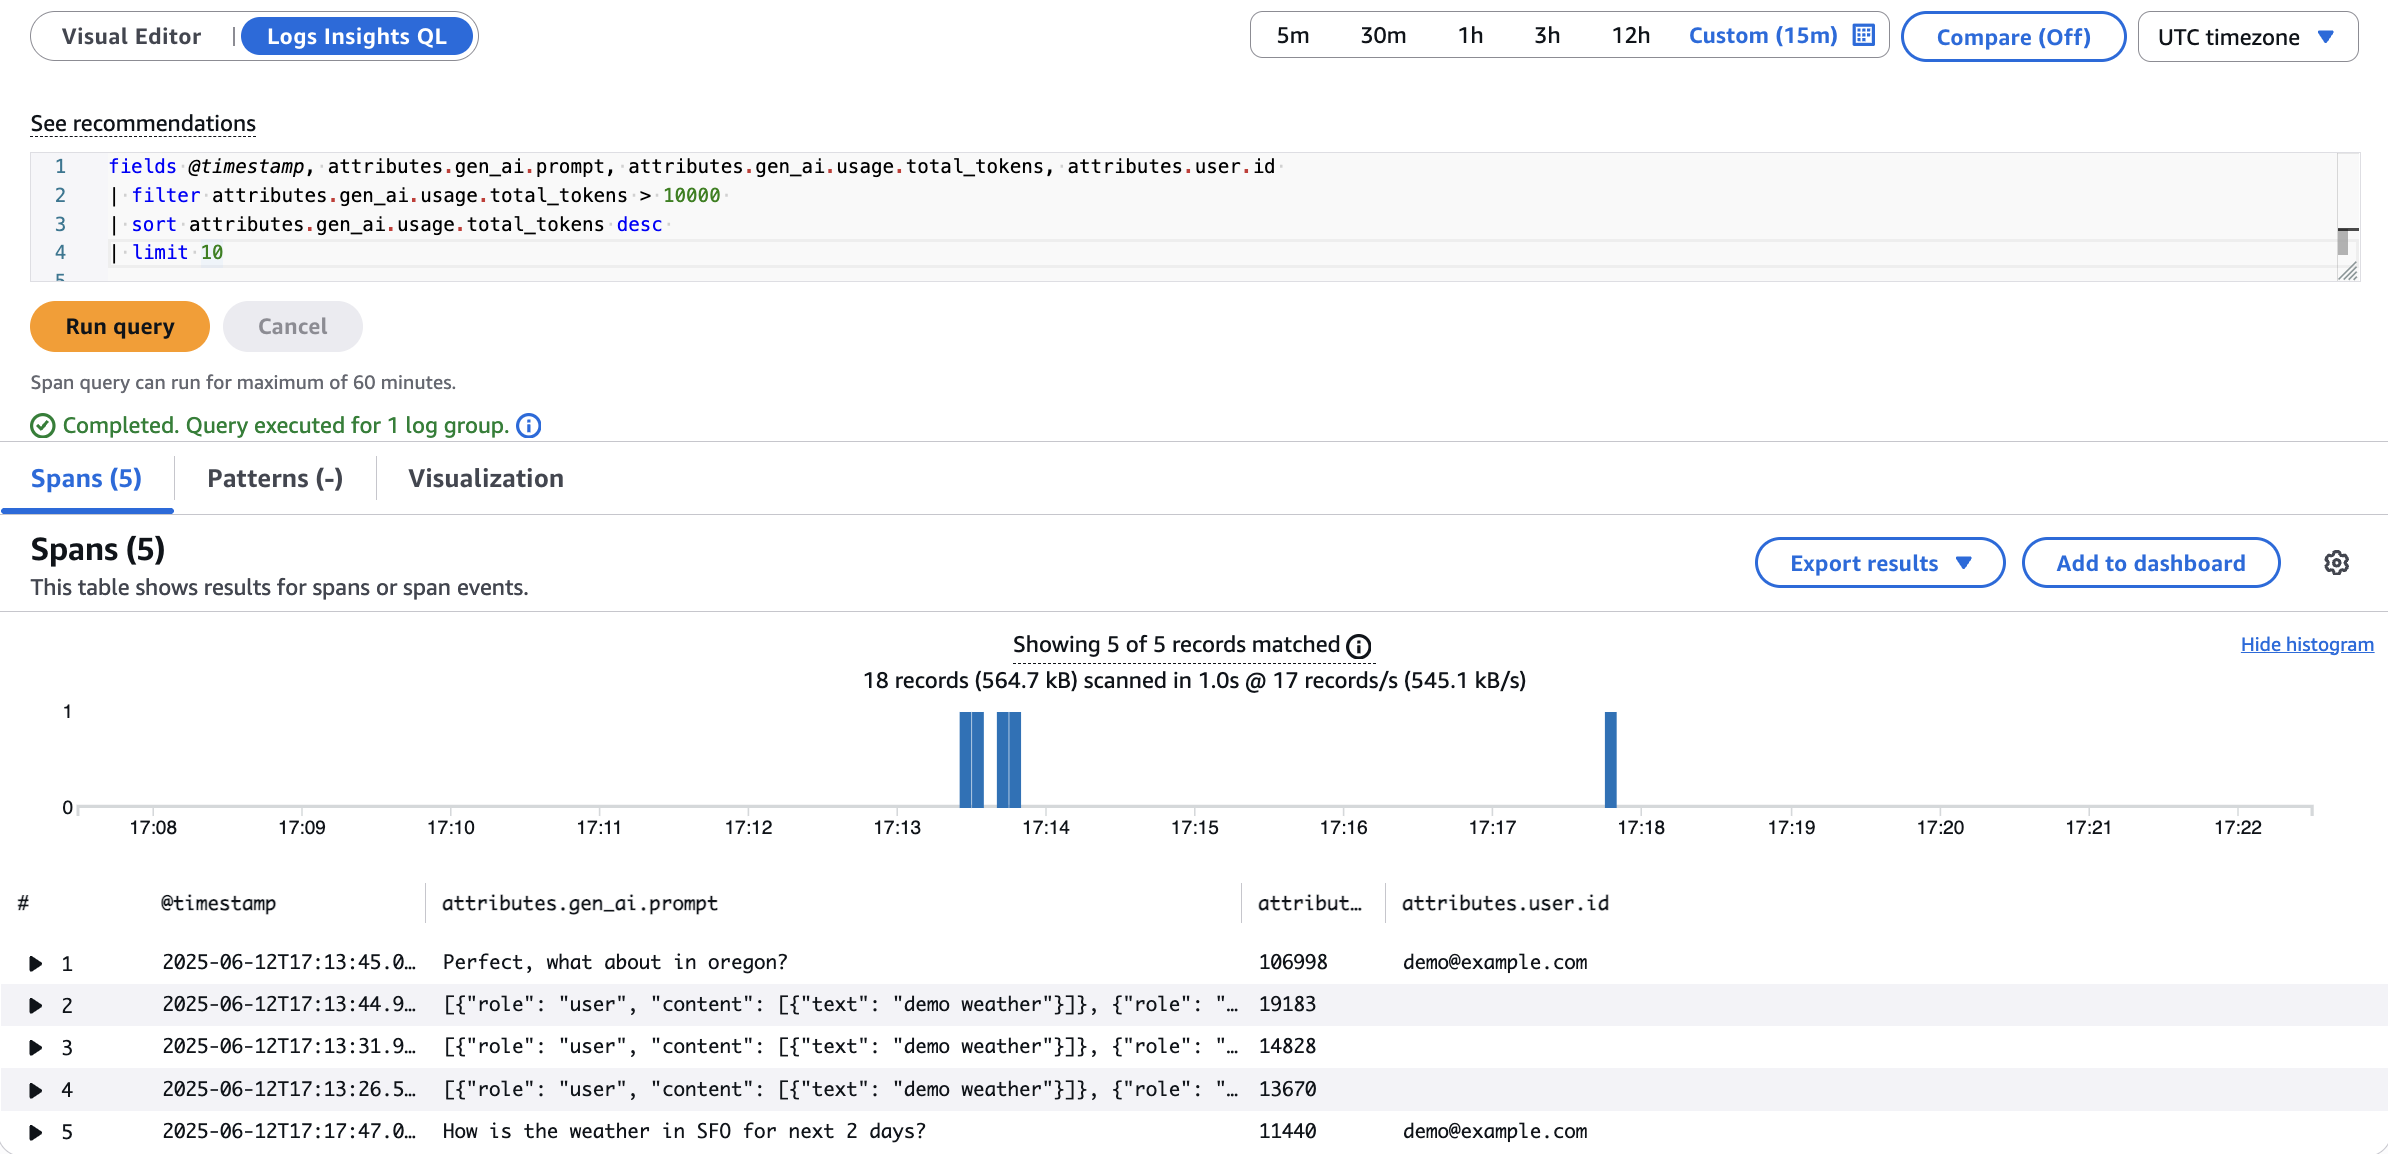Image resolution: width=2388 pixels, height=1154 pixels.
Task: Open the Export results dropdown
Action: tap(1879, 562)
